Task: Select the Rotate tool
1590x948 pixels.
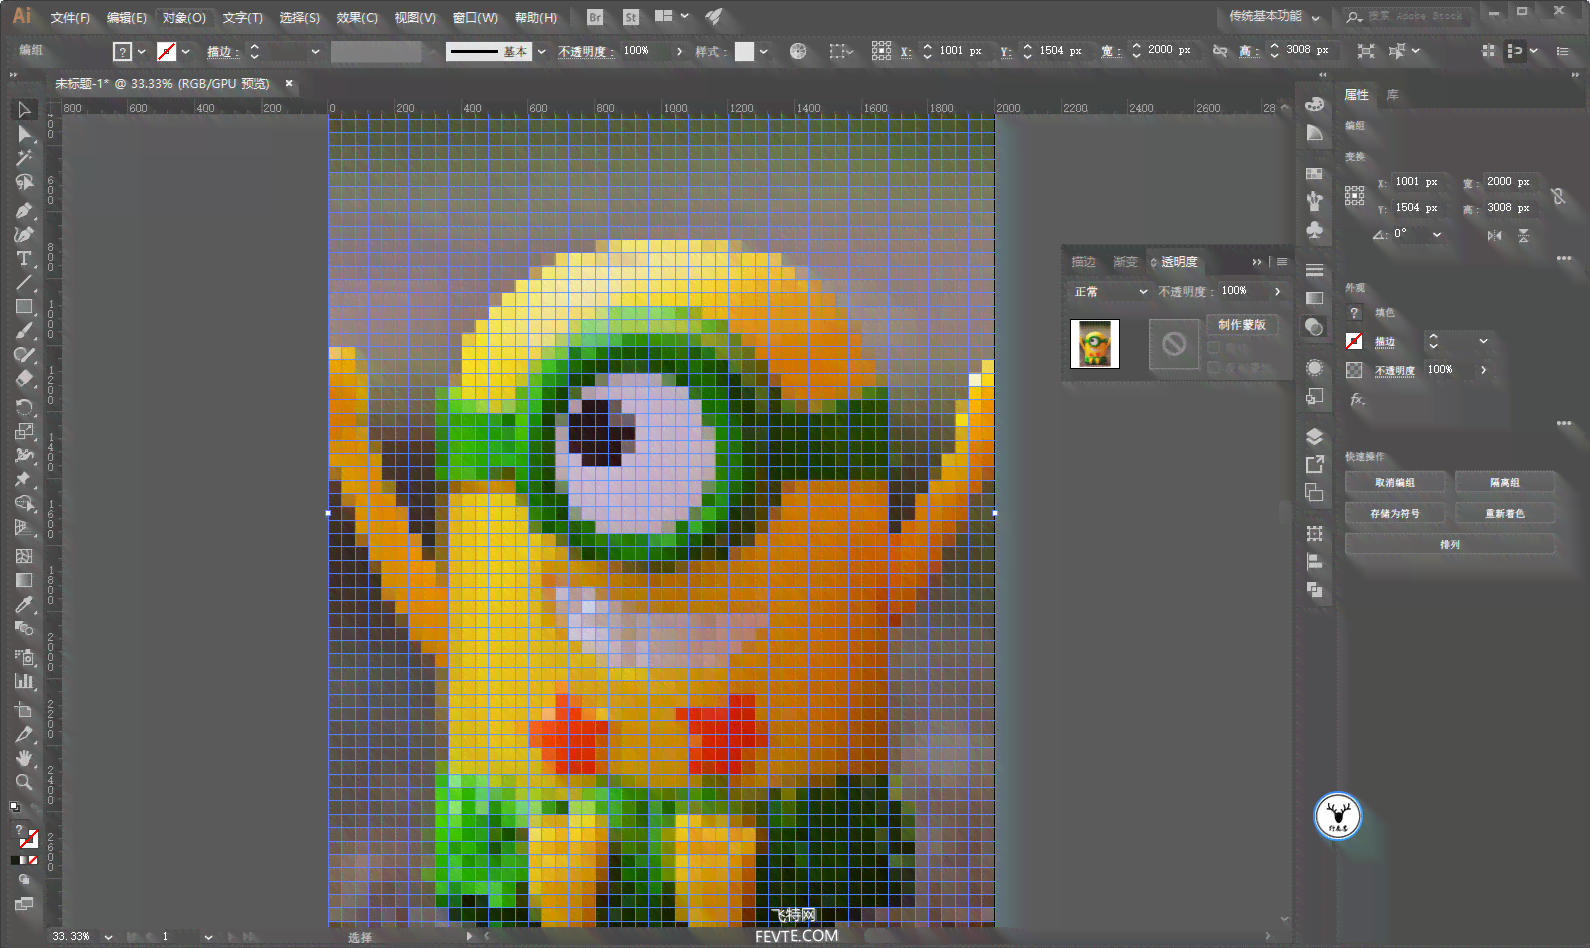Action: click(x=24, y=407)
